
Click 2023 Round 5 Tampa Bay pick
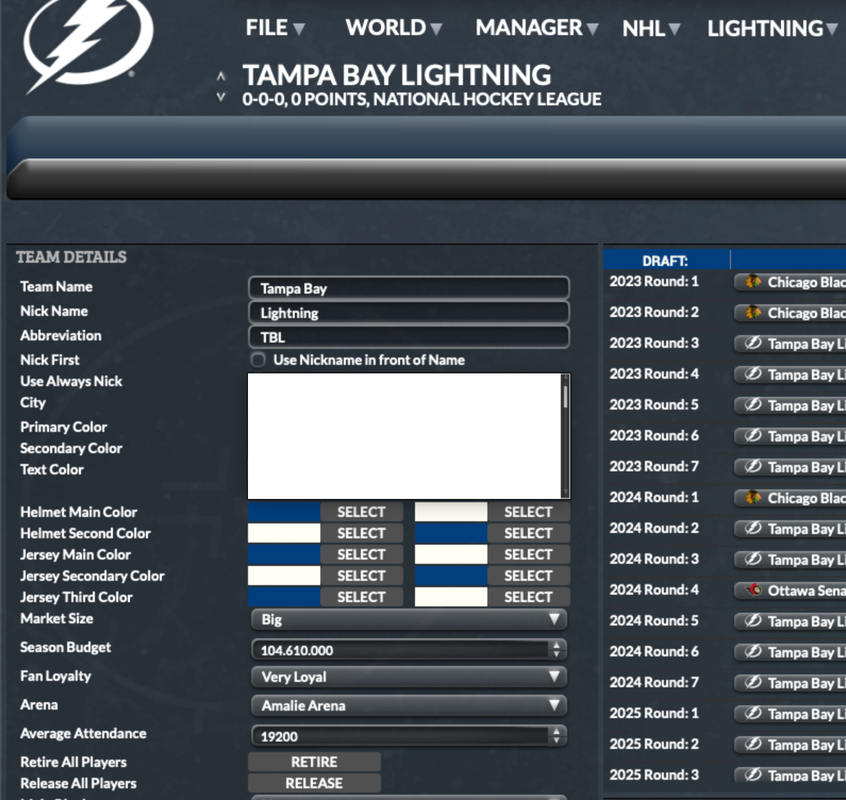(x=790, y=405)
